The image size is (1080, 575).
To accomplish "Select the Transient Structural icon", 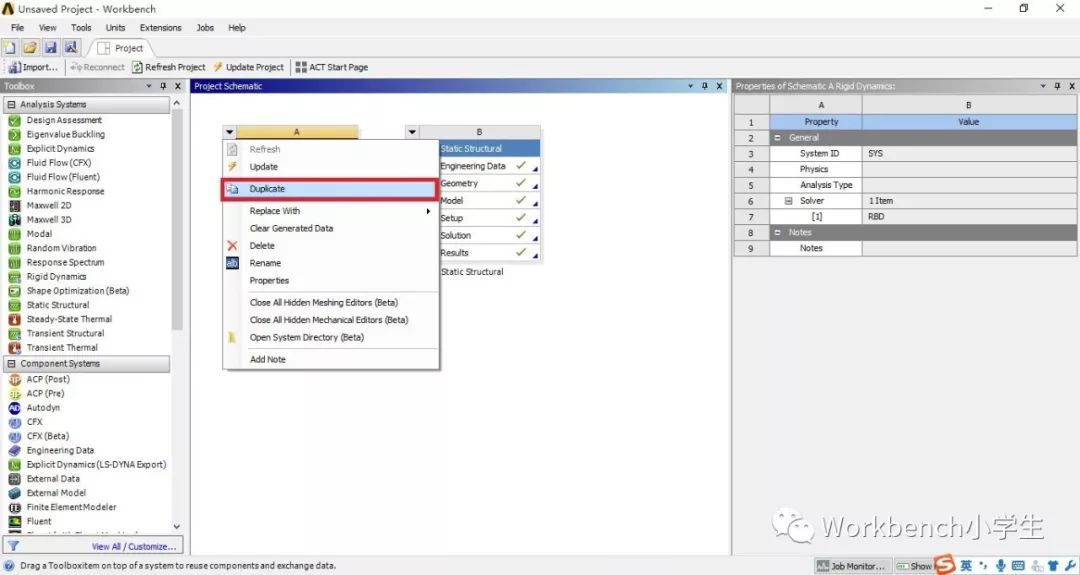I will point(14,333).
